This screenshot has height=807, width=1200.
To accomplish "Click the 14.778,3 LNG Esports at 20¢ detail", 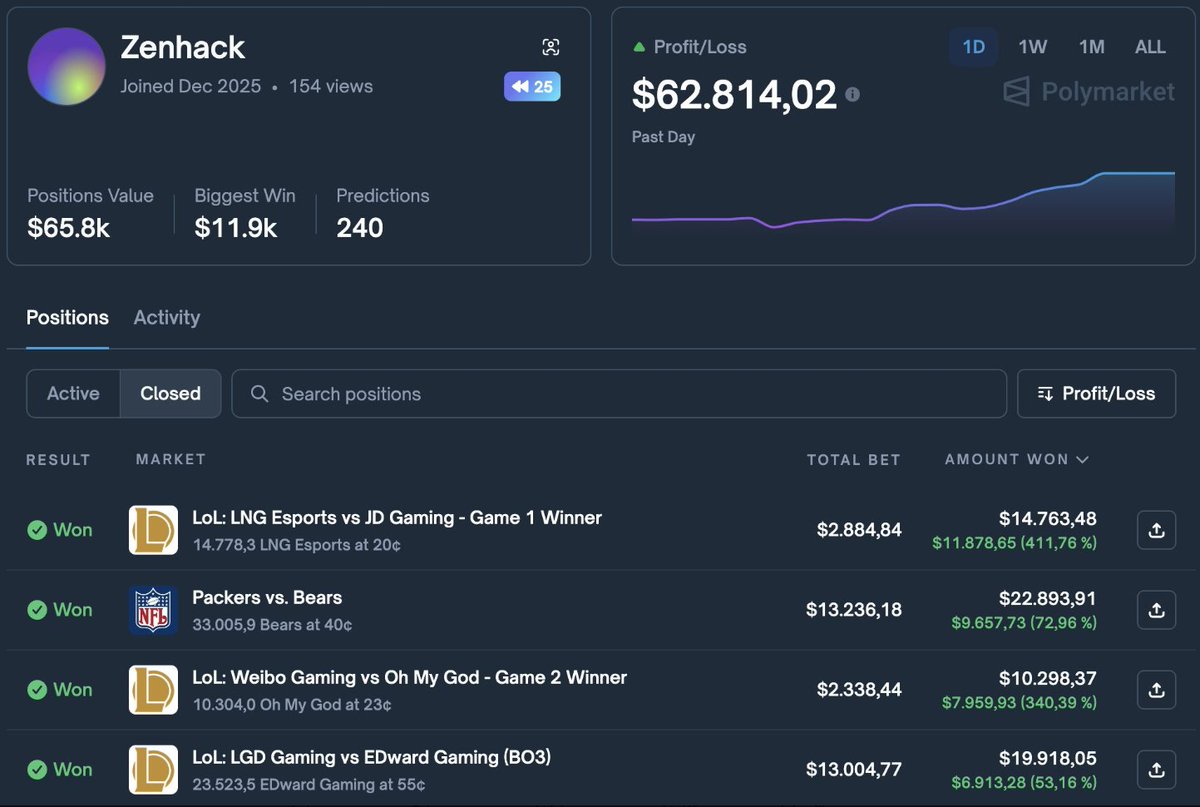I will 297,545.
